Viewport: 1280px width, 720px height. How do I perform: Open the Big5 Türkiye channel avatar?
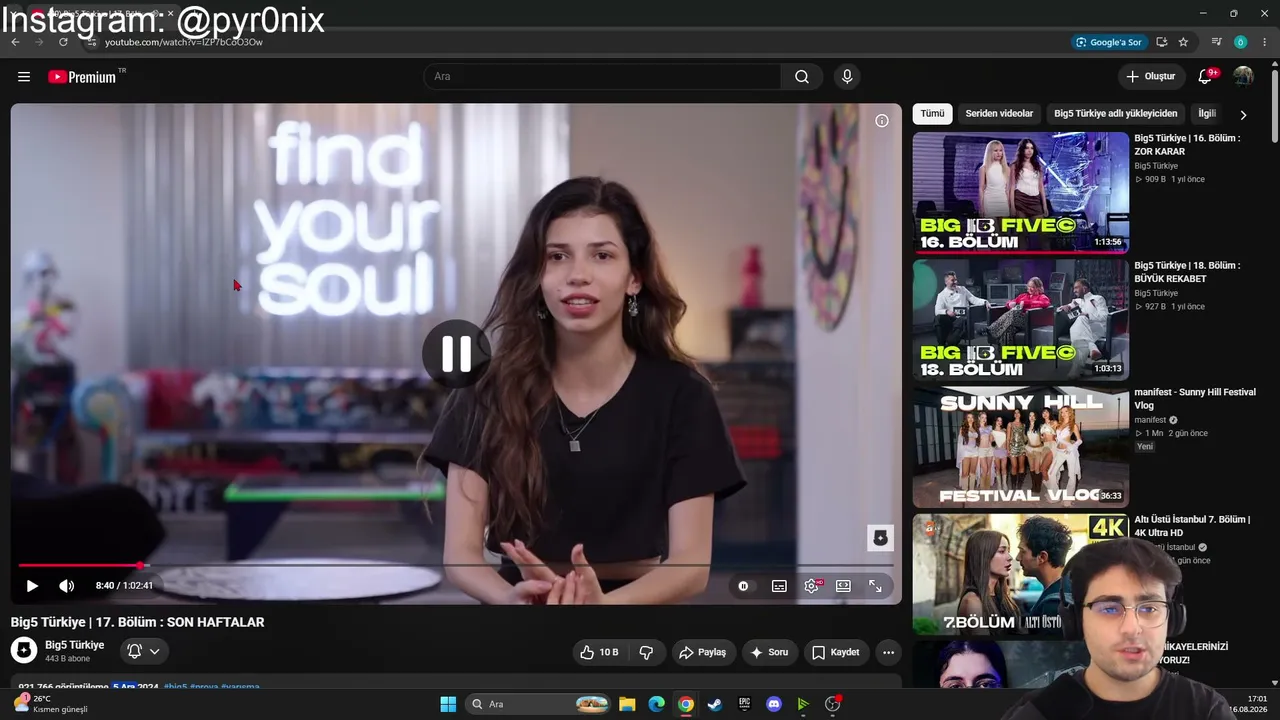pos(24,651)
